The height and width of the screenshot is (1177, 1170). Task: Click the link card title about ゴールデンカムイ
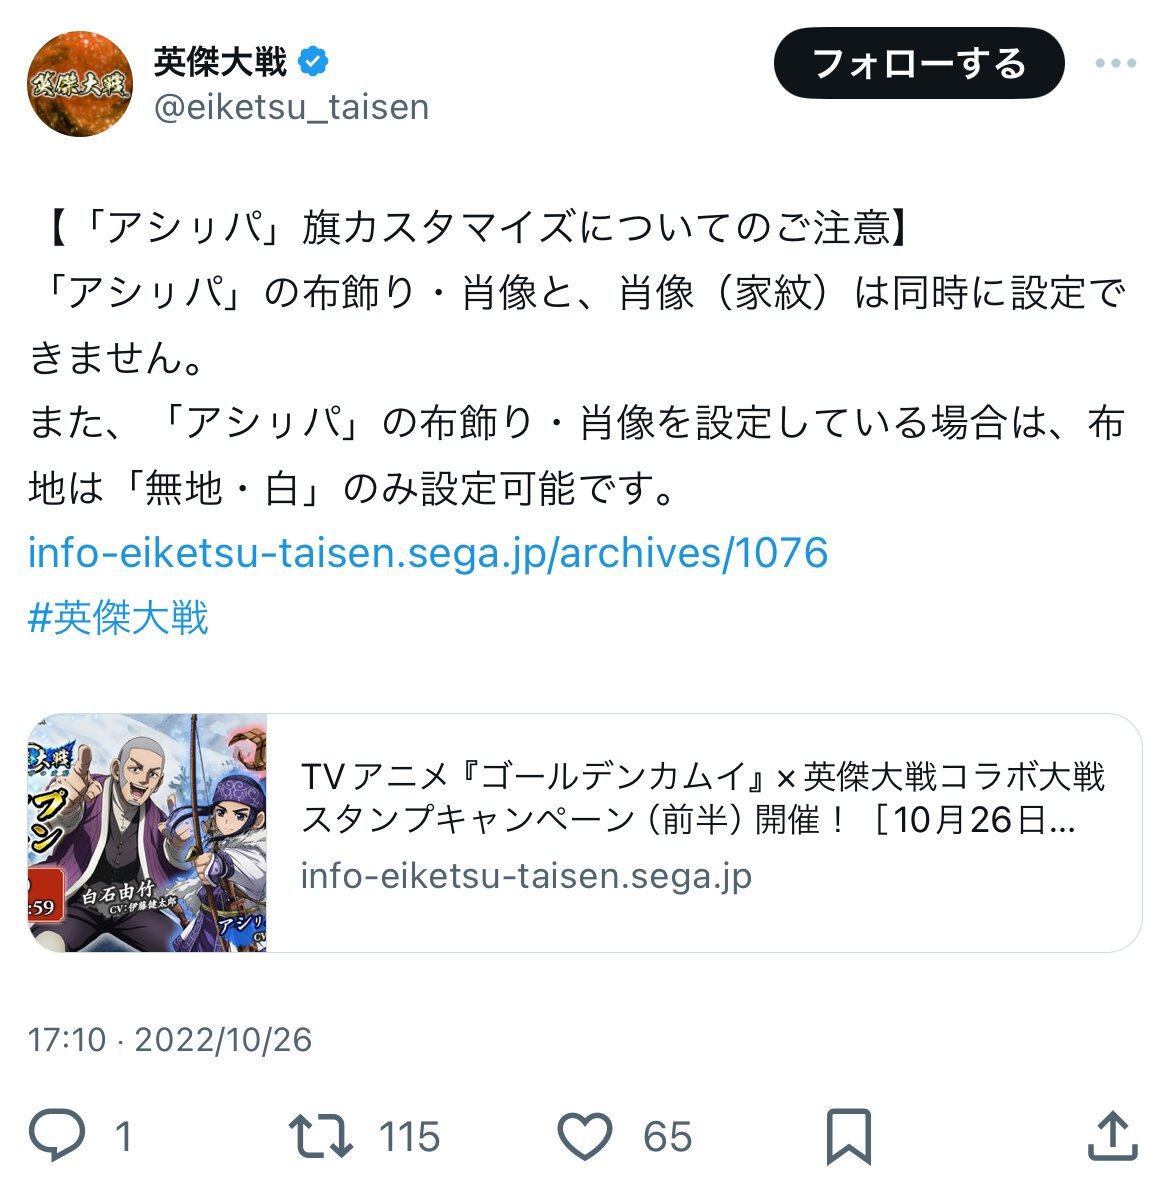(x=702, y=797)
